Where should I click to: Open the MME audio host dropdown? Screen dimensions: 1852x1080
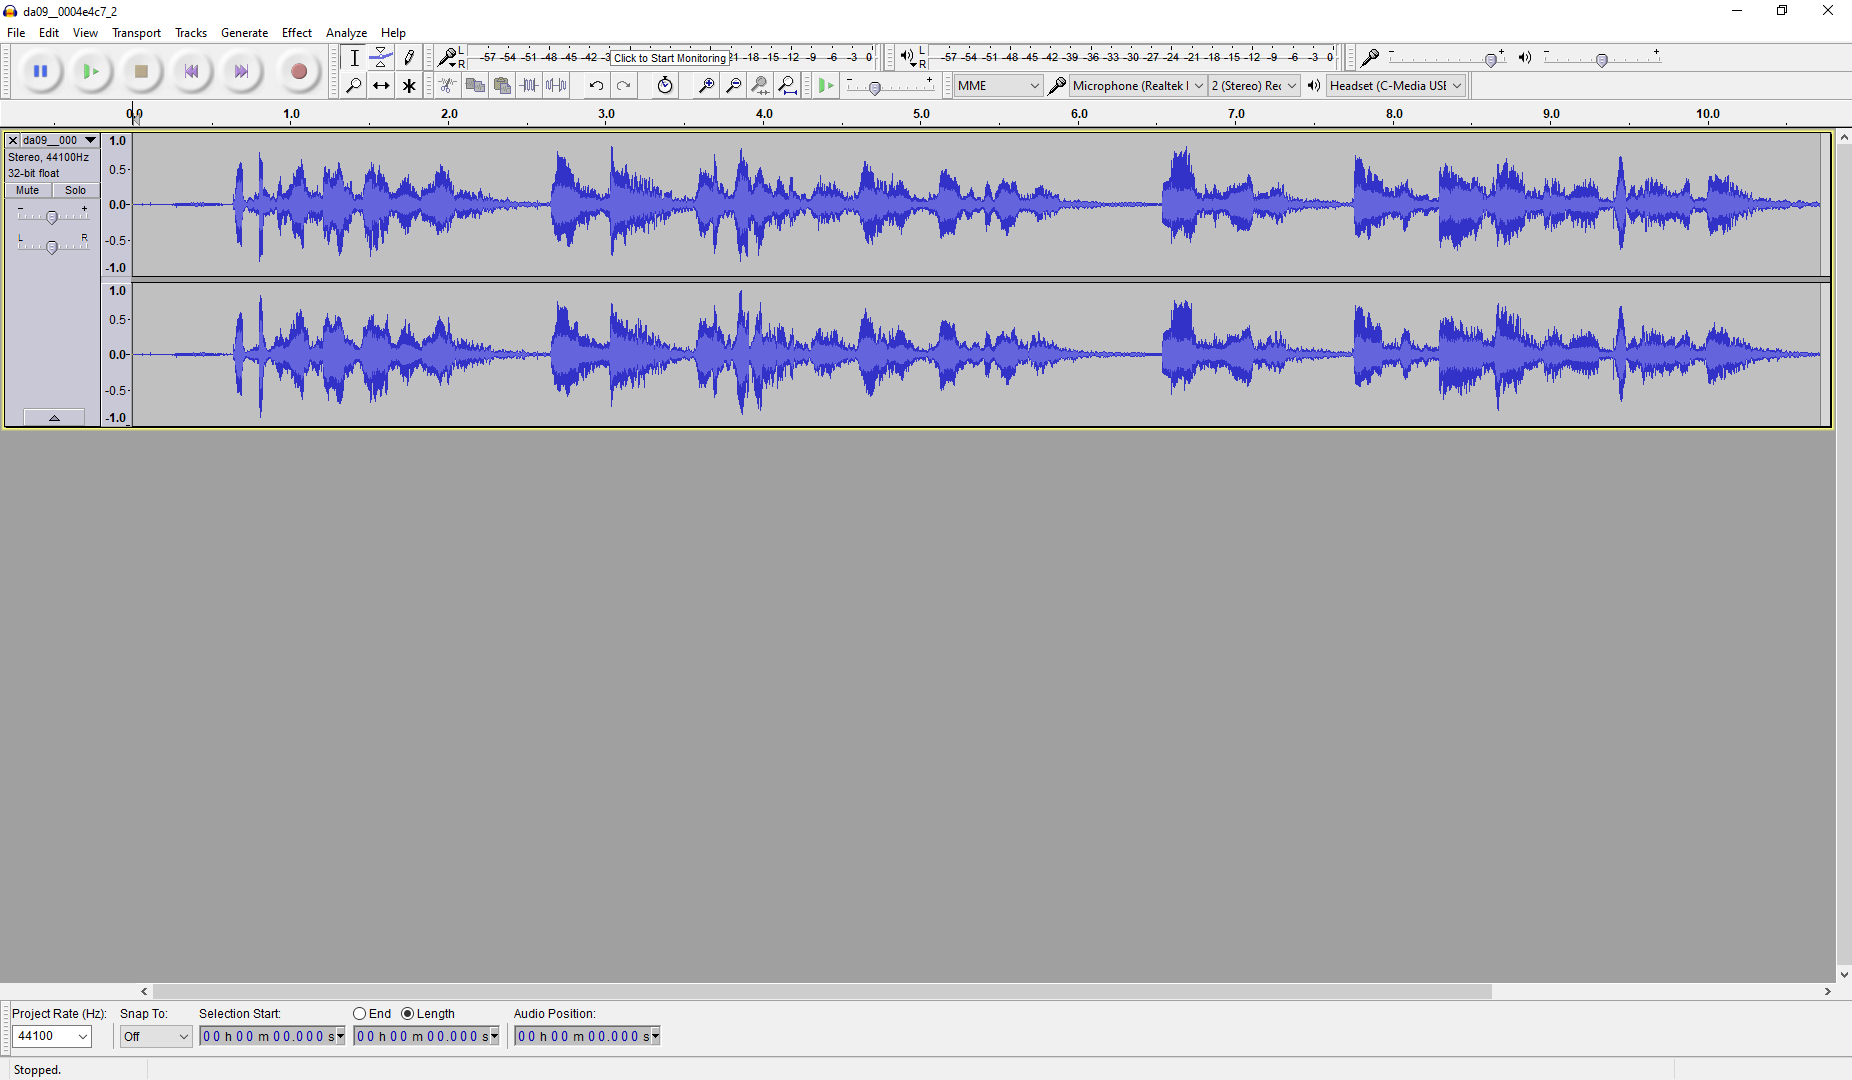tap(997, 86)
